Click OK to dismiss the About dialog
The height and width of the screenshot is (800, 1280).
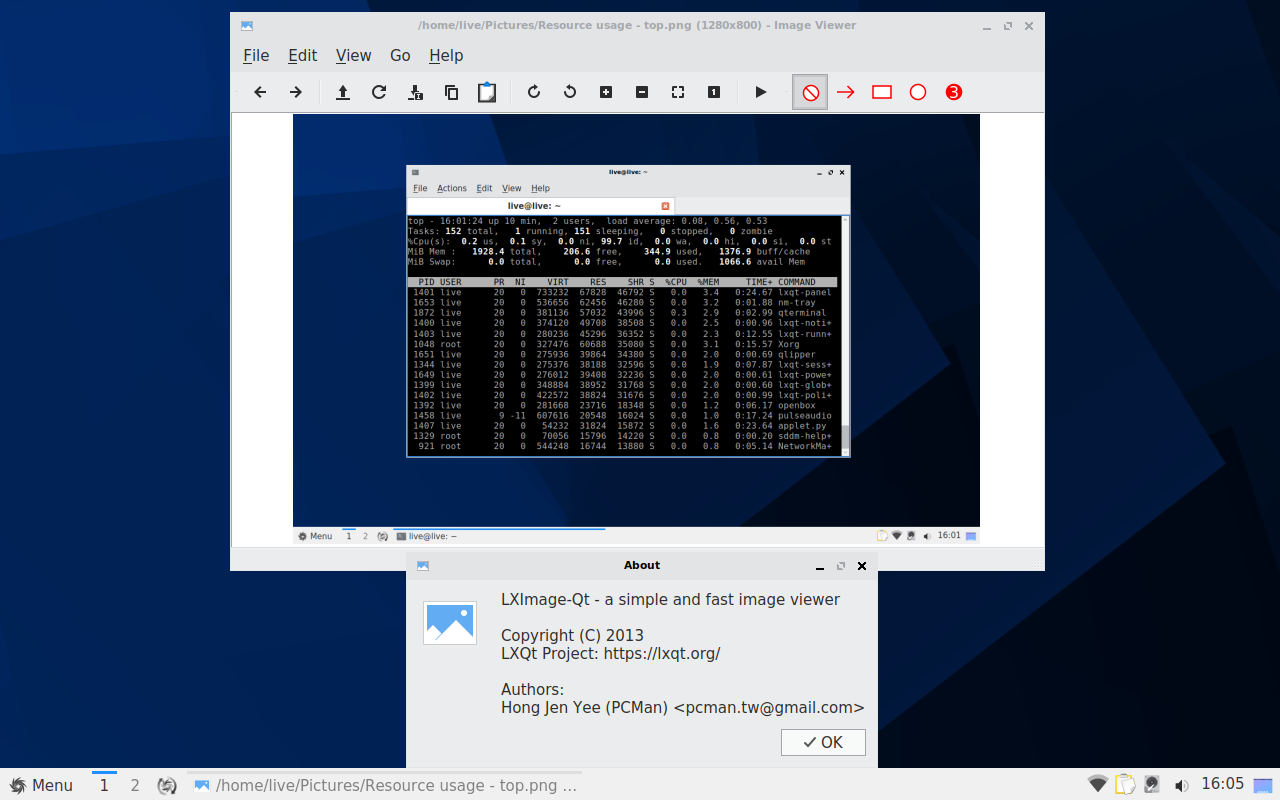click(x=822, y=742)
